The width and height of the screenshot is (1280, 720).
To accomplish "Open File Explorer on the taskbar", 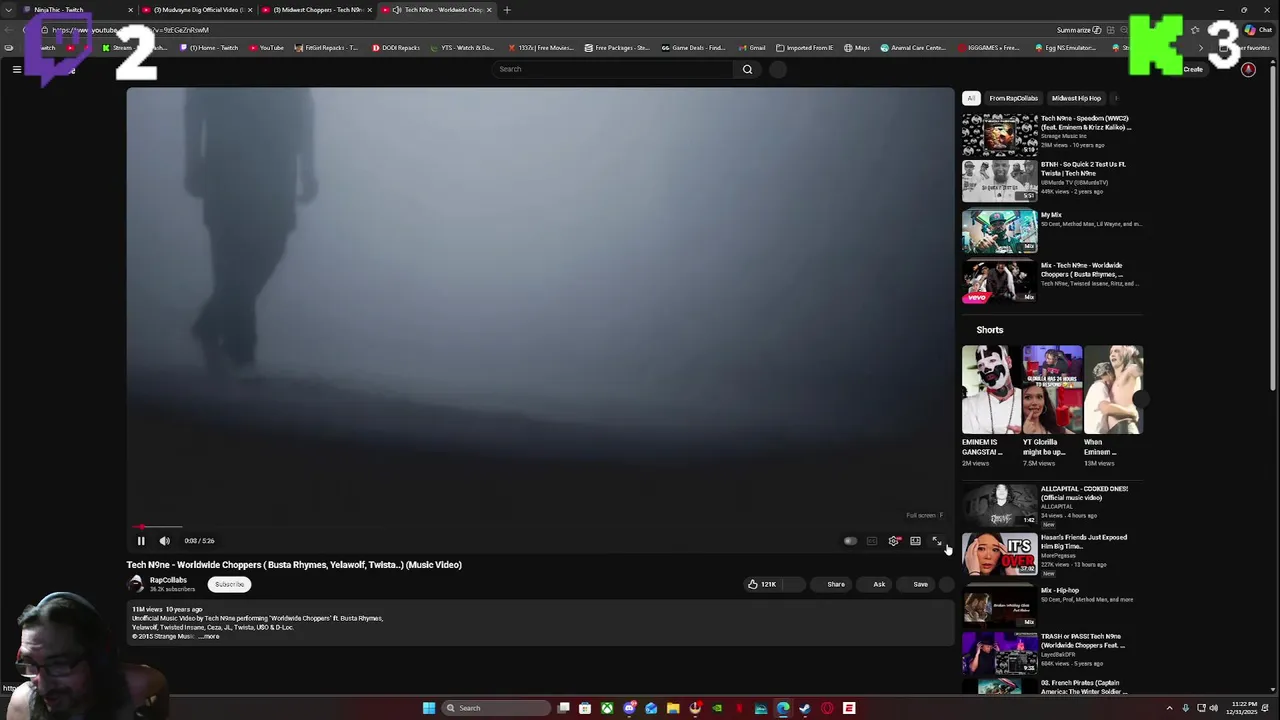I will [x=673, y=708].
